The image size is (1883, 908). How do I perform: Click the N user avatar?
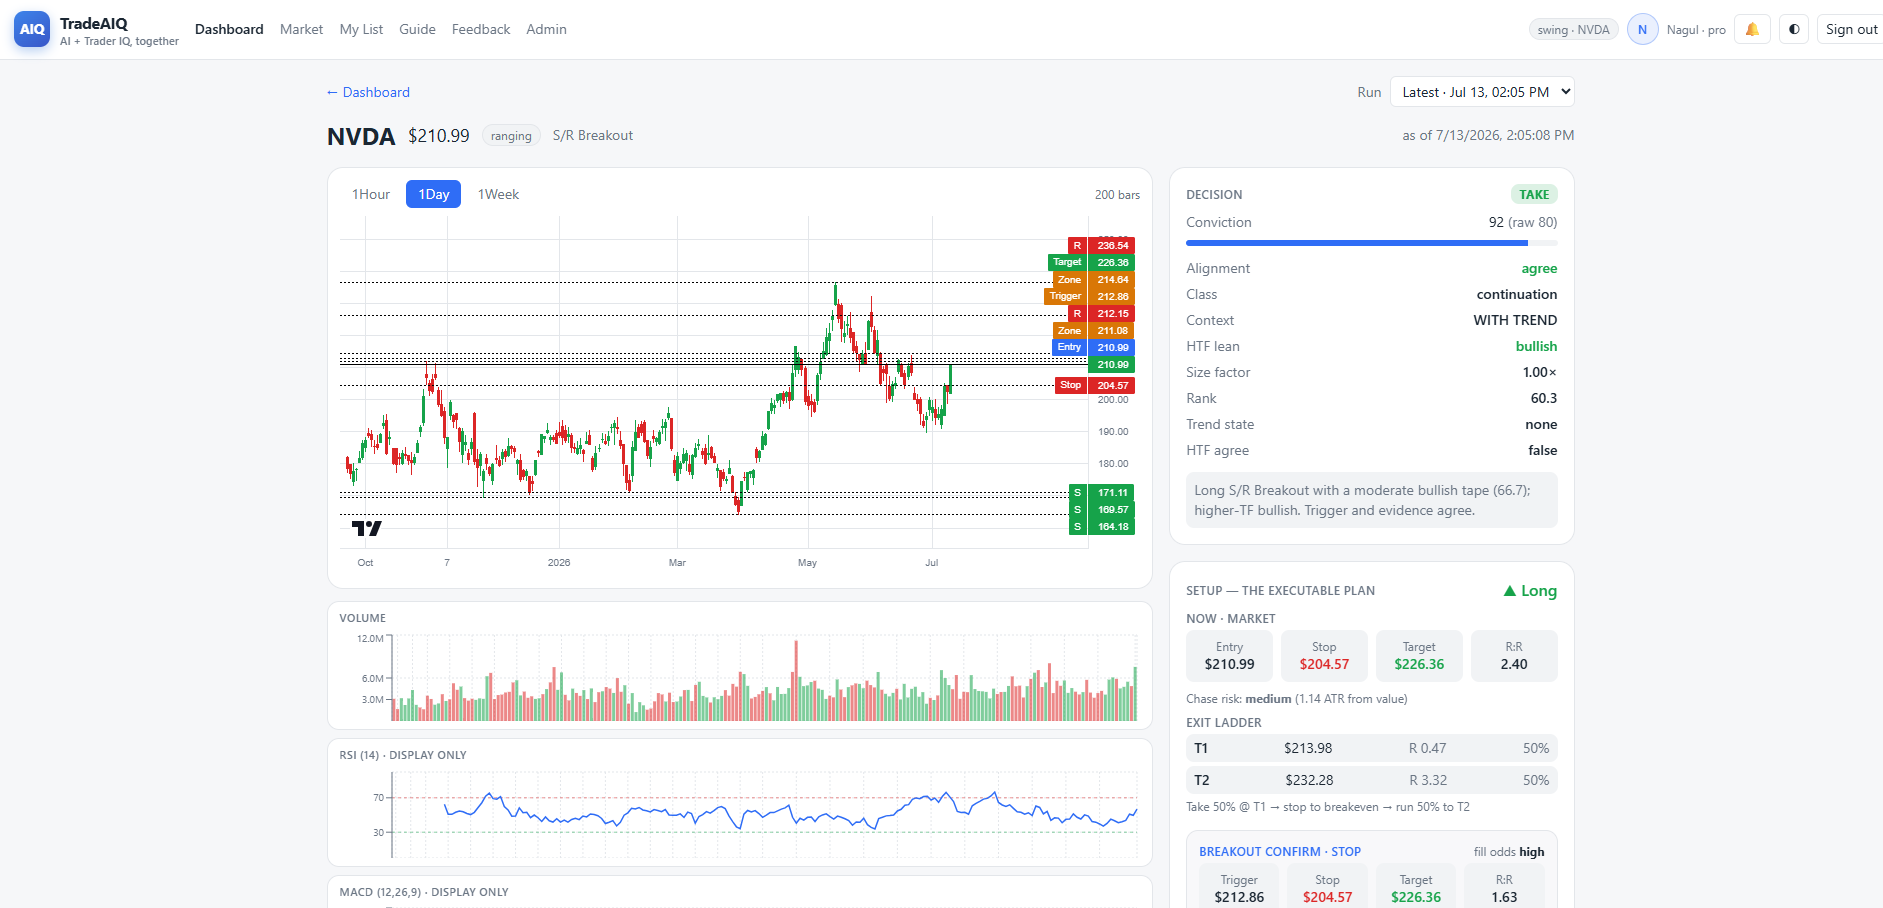[1642, 30]
